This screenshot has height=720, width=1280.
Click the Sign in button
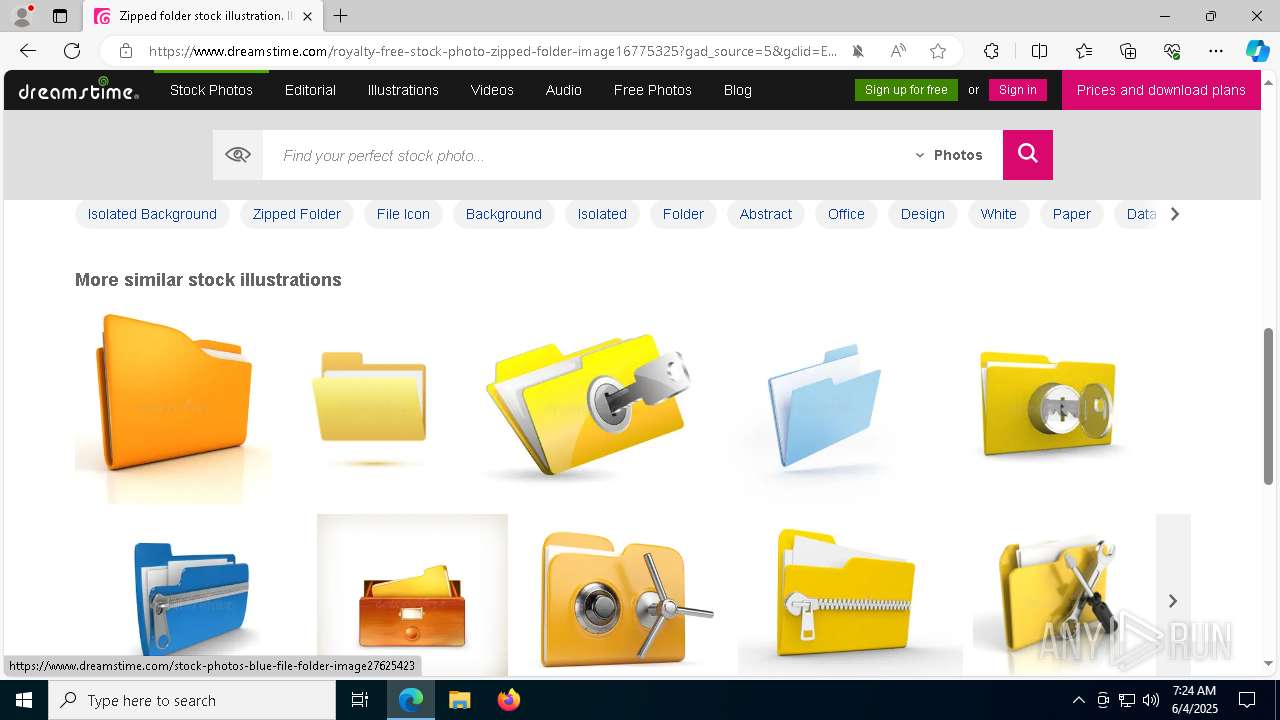coord(1018,90)
